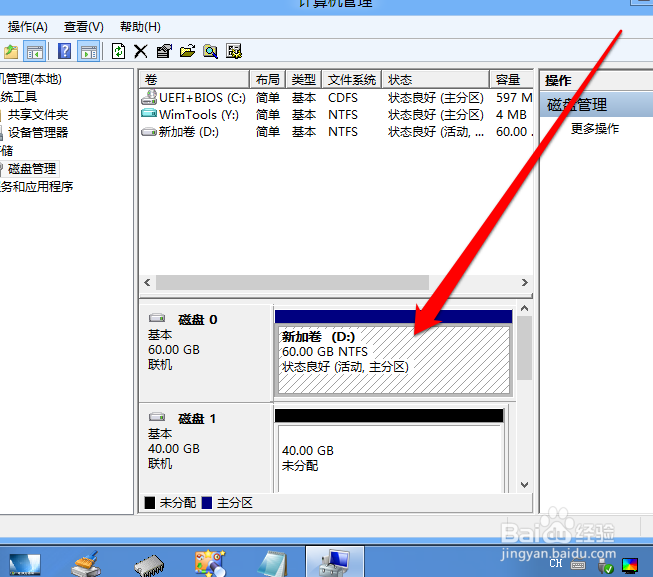
Task: Click the properties toolbar icon
Action: (164, 52)
